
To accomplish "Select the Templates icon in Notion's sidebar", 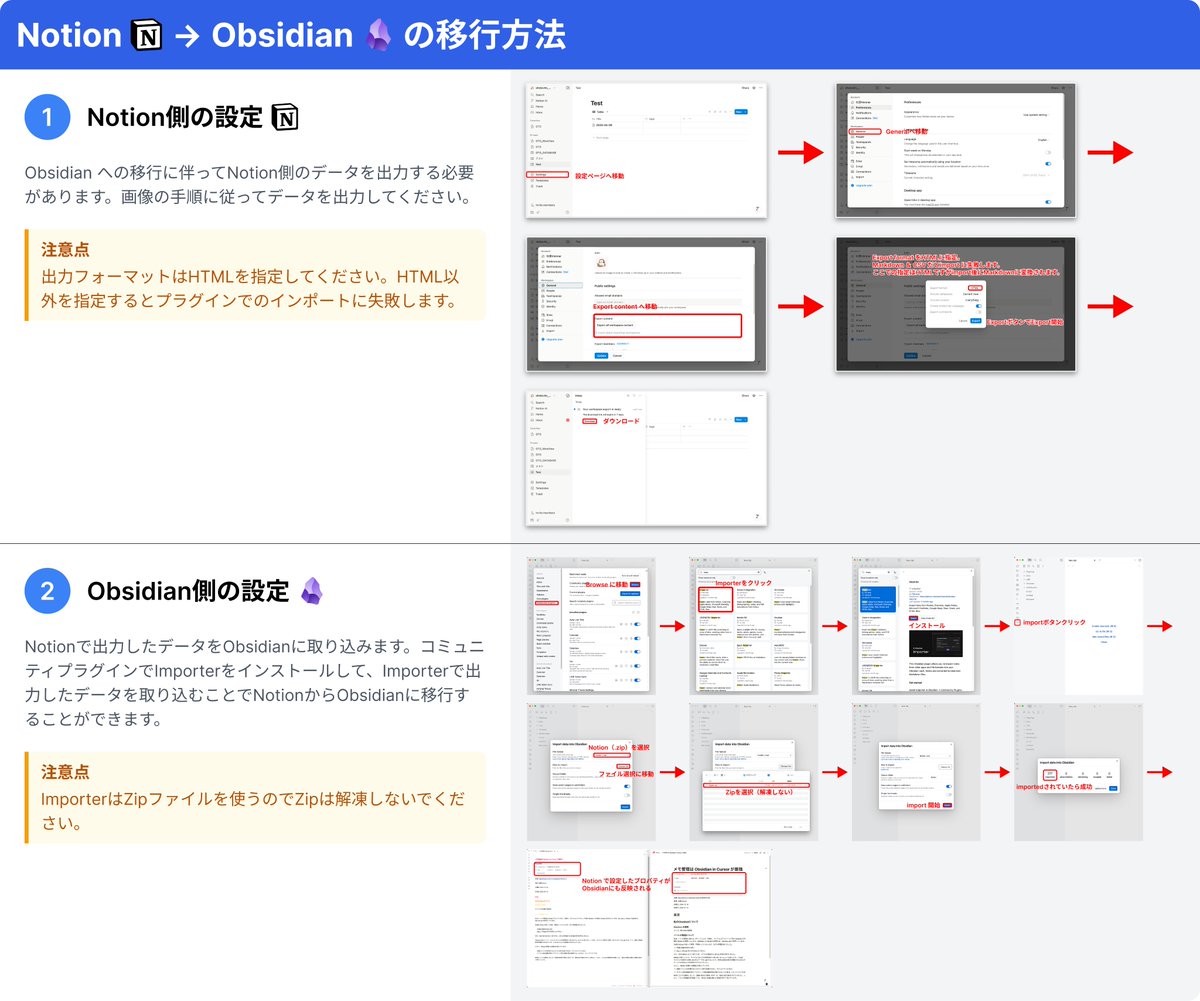I will [533, 180].
